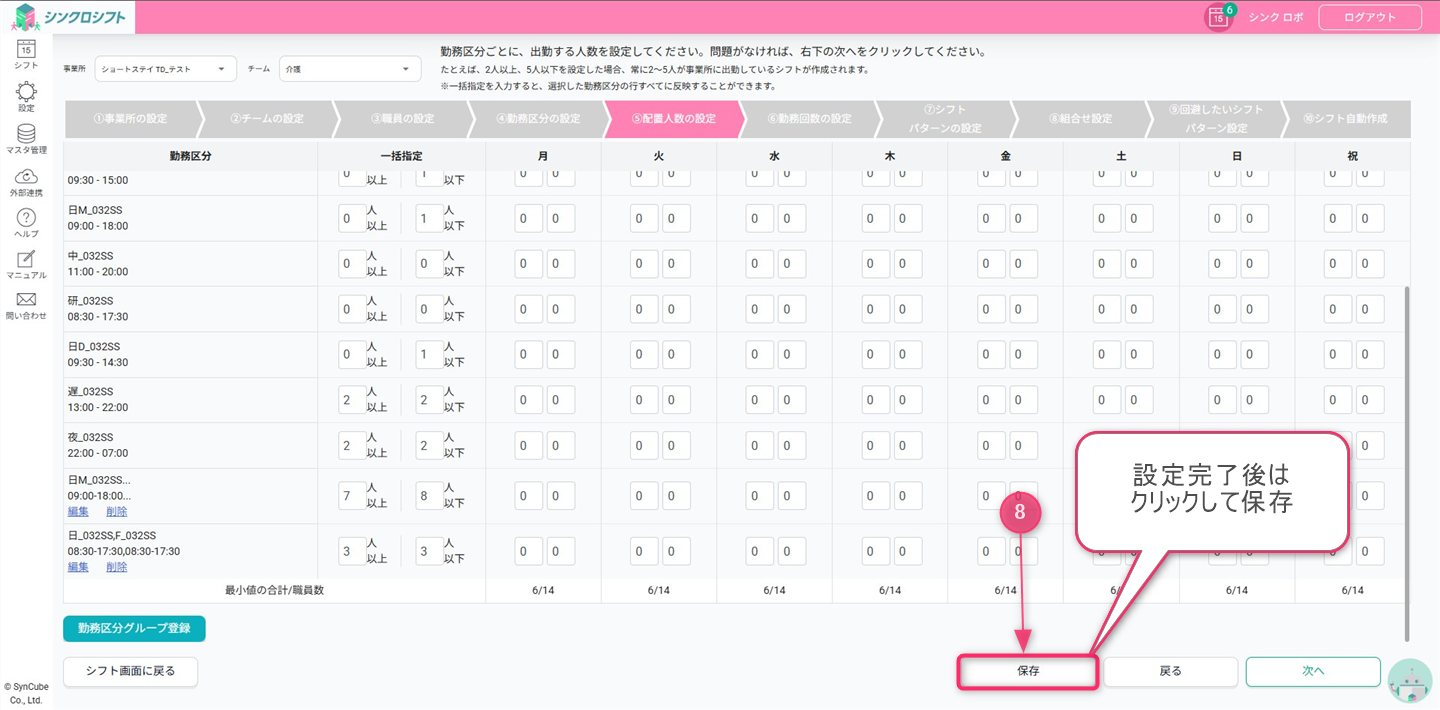The width and height of the screenshot is (1440, 710).
Task: Click minimum bulk input for 遅_032SS row
Action: [351, 400]
